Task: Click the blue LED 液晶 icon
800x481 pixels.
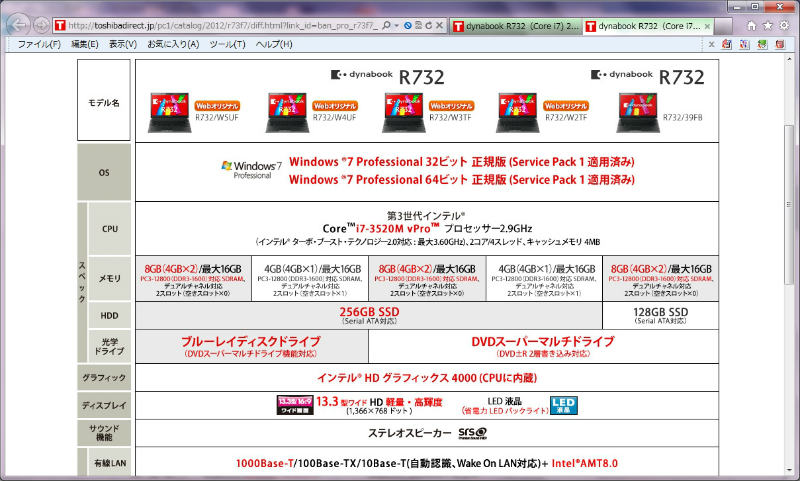Action: pos(564,406)
